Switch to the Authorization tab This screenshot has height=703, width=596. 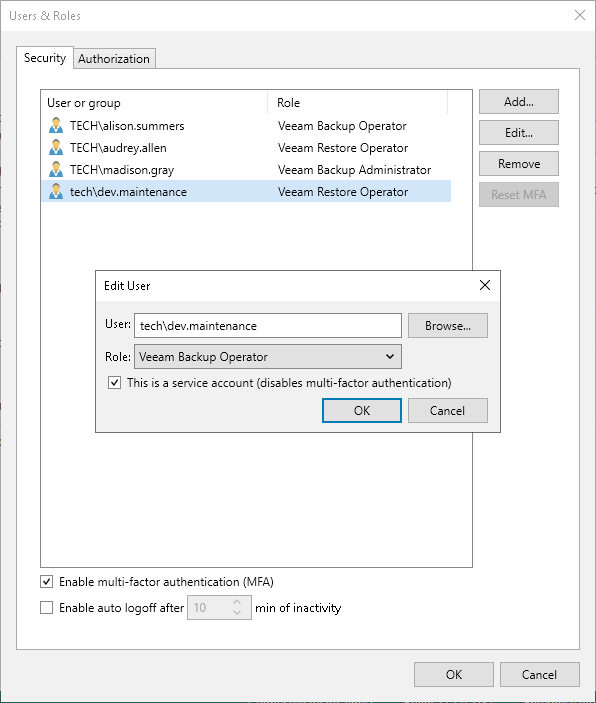(114, 59)
